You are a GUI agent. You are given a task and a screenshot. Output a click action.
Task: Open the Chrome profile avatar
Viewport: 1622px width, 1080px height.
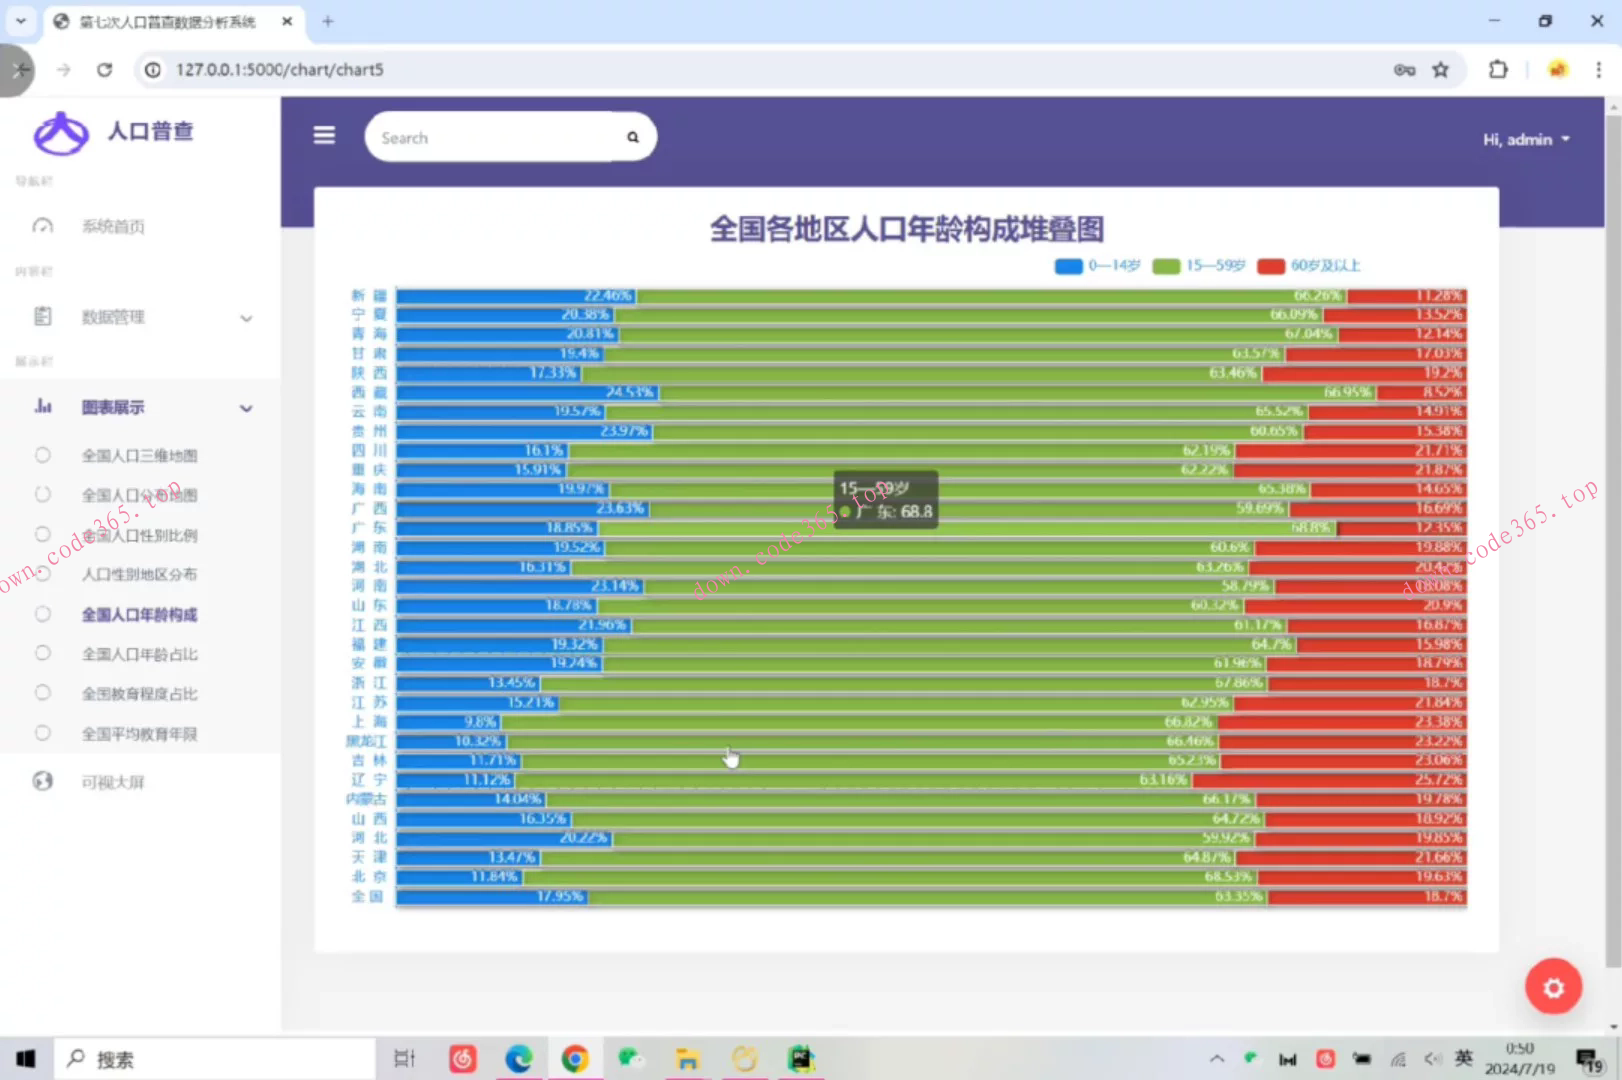coord(1557,70)
